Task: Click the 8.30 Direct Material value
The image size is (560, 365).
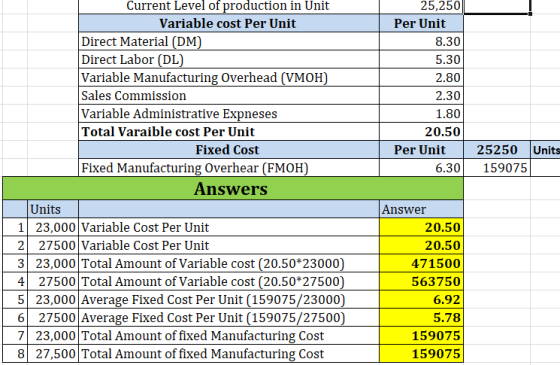Action: point(421,41)
